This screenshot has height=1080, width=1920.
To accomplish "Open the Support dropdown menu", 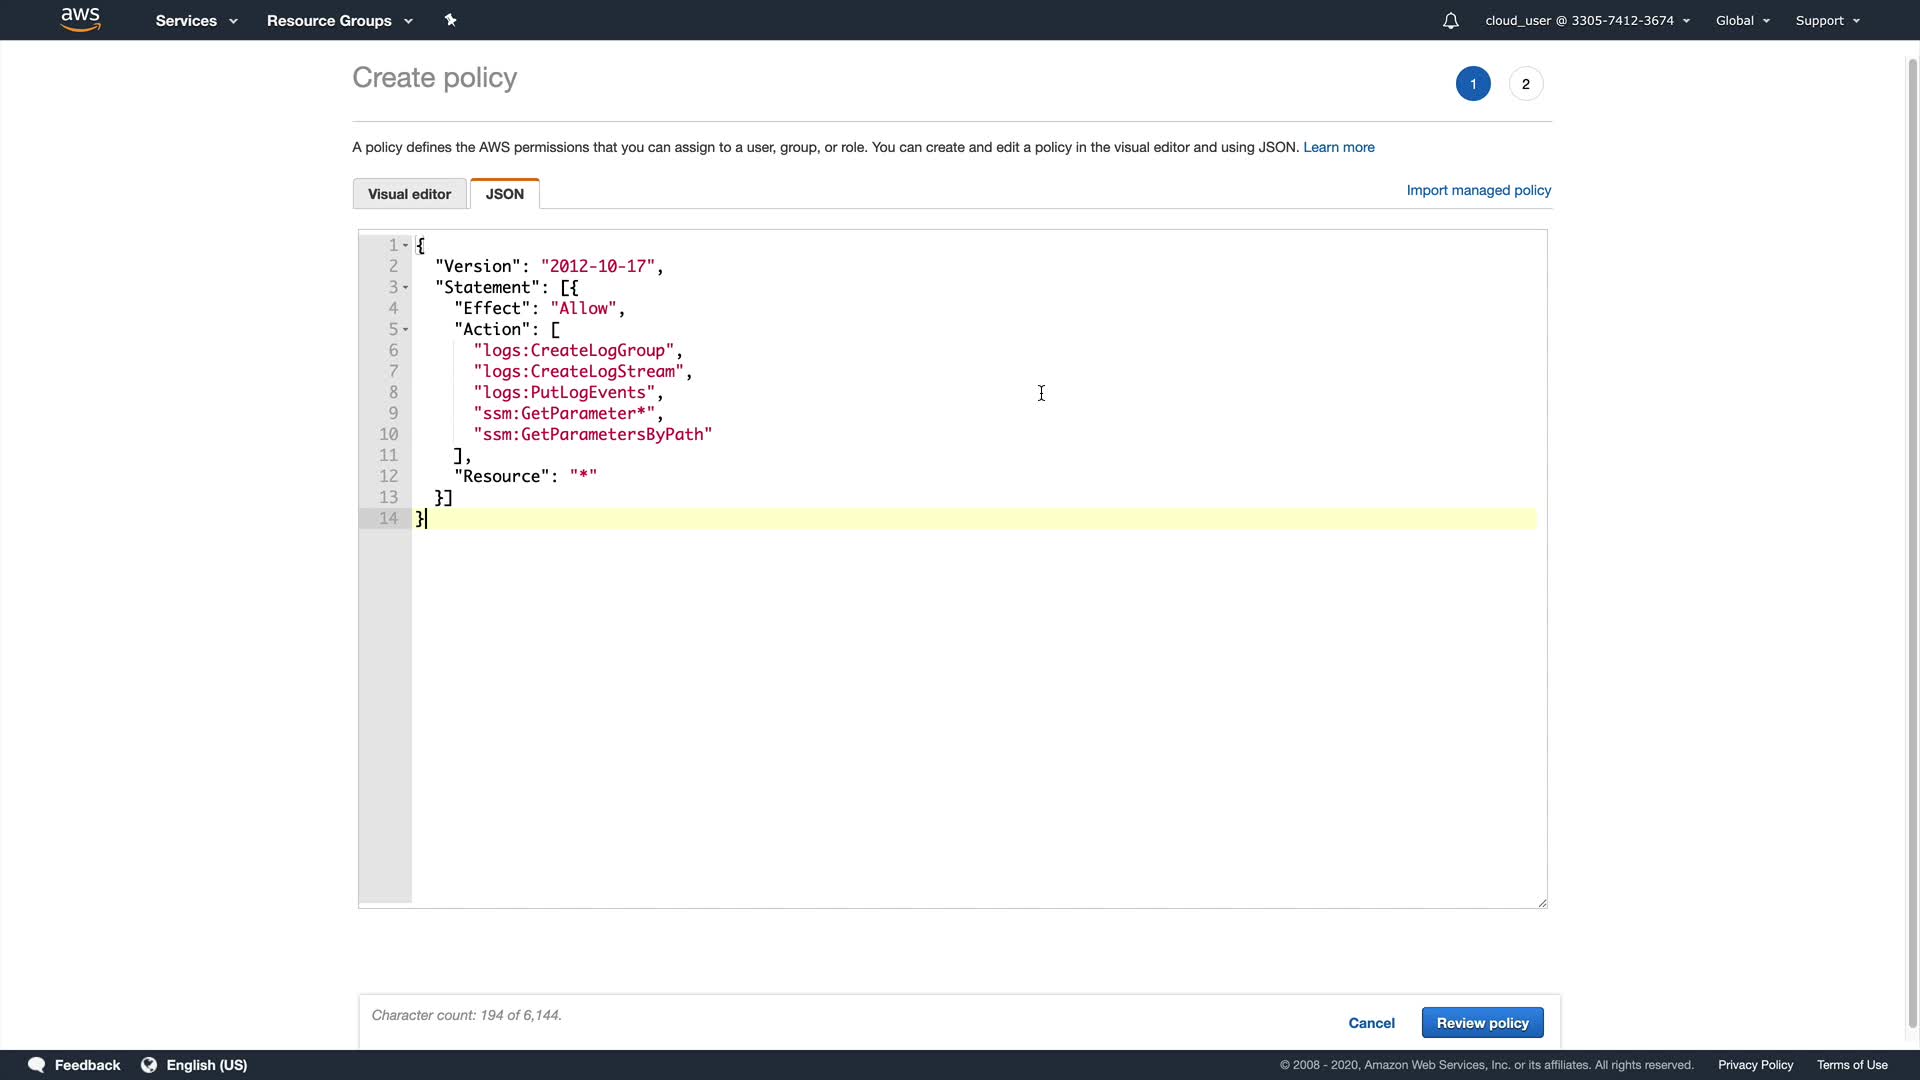I will click(x=1827, y=21).
